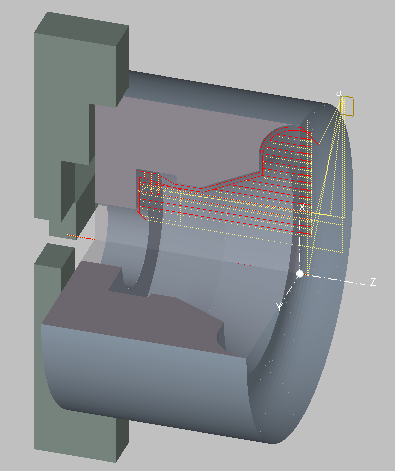Select yellow dotted tool holder rectangle
The width and height of the screenshot is (395, 471).
click(x=328, y=233)
